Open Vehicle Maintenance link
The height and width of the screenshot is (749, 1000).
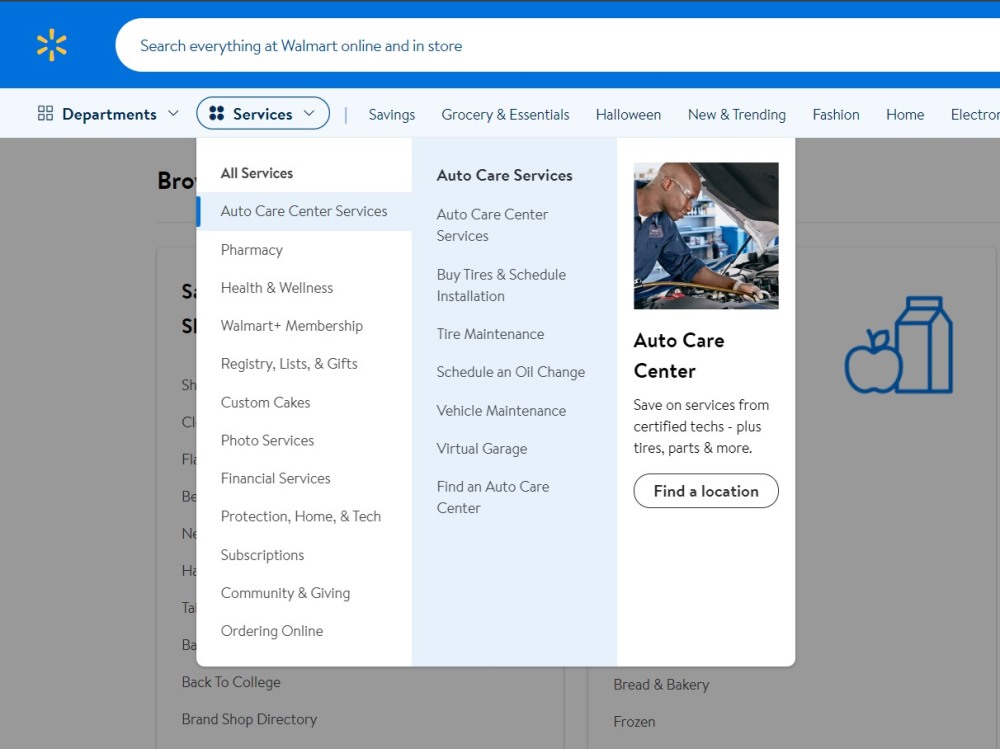point(501,411)
